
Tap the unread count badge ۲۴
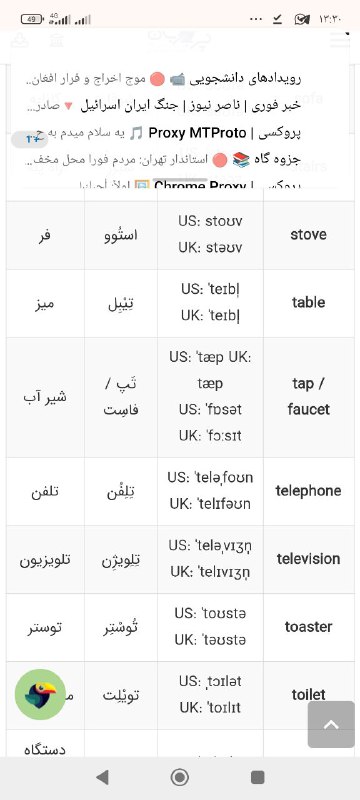(x=30, y=139)
